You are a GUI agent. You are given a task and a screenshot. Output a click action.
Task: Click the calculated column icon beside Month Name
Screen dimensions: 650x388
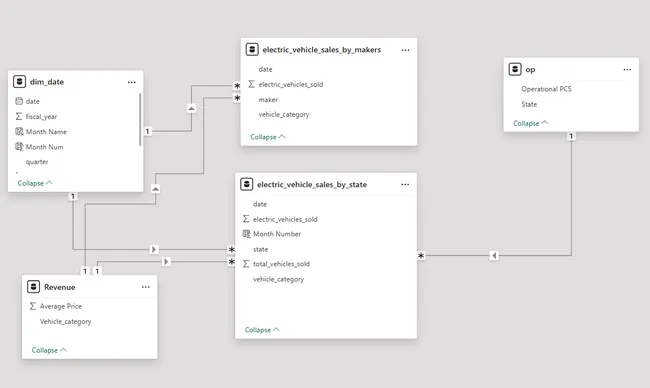19,131
